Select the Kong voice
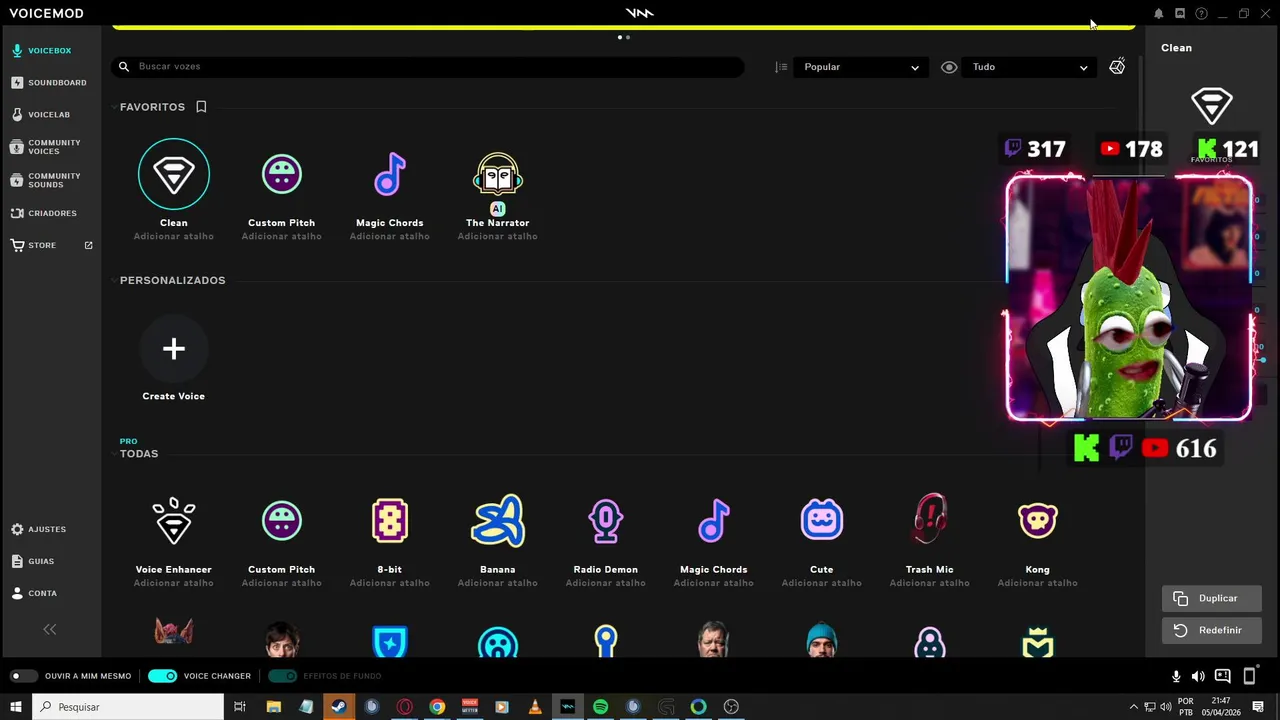 tap(1038, 521)
